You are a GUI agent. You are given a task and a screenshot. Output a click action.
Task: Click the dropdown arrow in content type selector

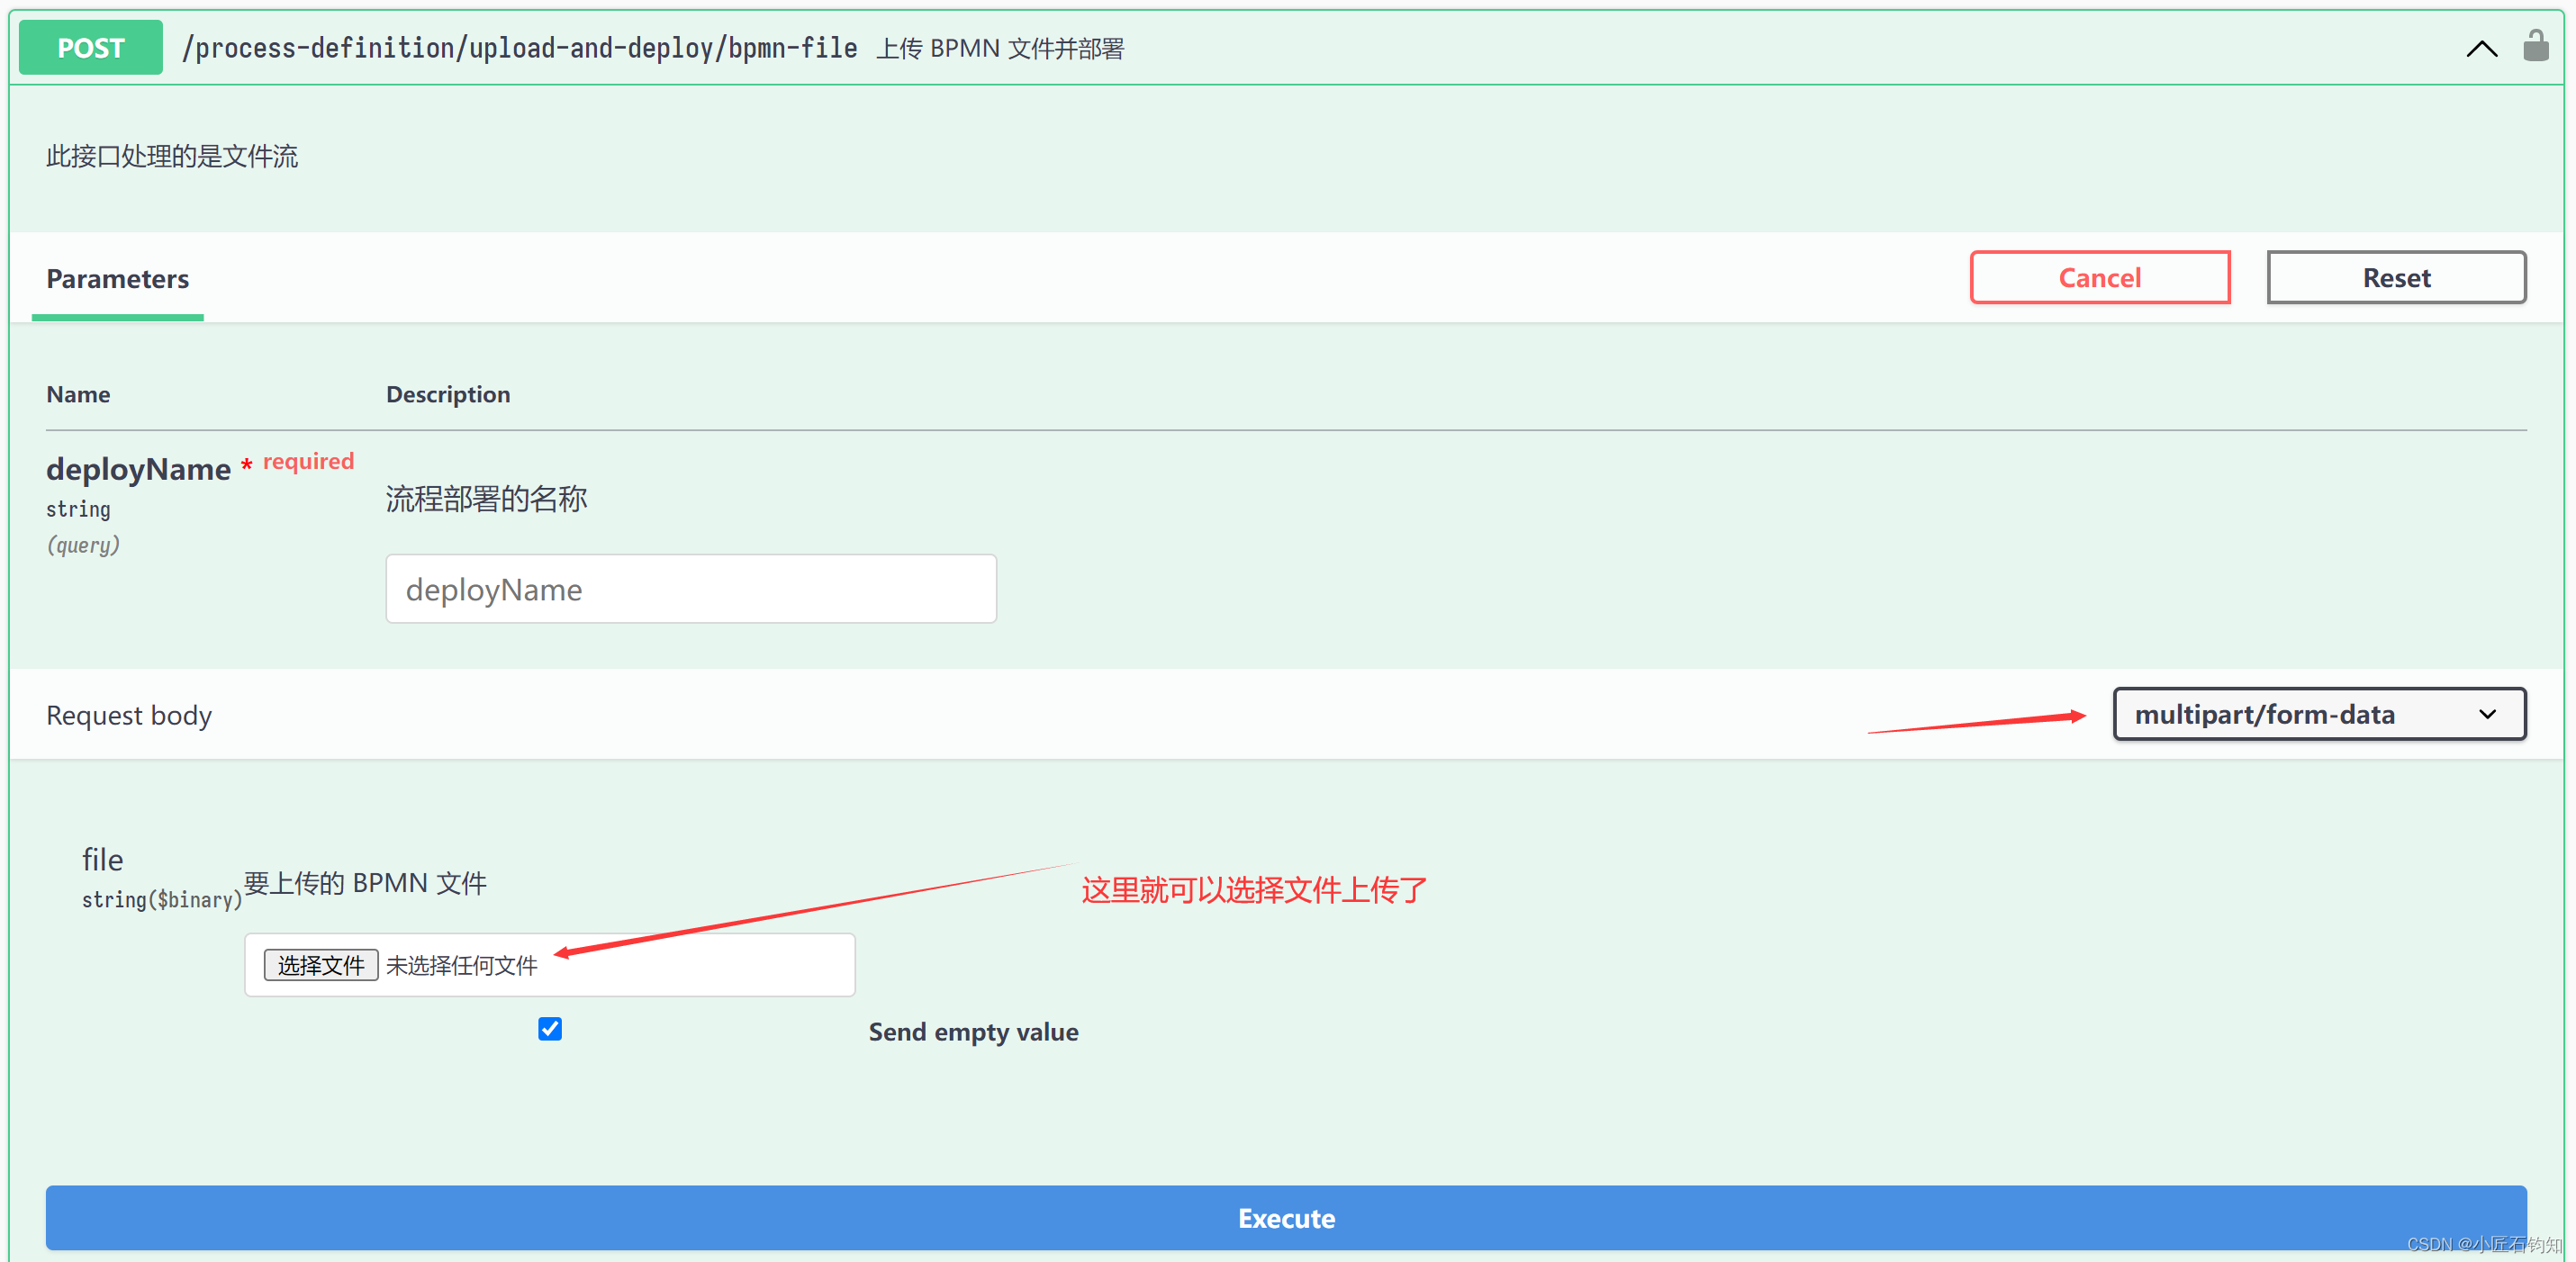click(x=2487, y=714)
